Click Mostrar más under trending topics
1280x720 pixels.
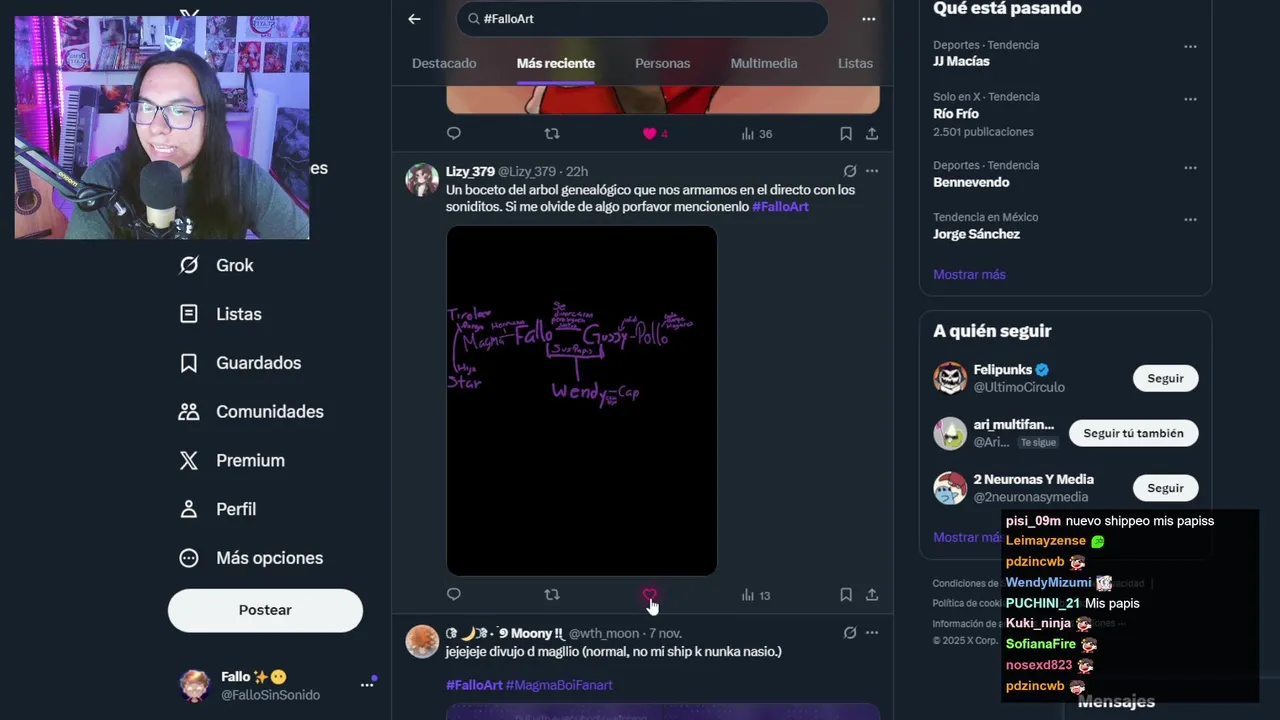[969, 274]
